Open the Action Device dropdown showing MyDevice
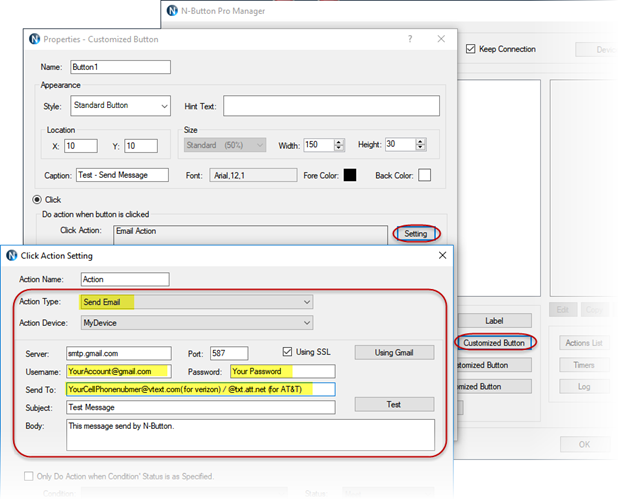 point(197,323)
